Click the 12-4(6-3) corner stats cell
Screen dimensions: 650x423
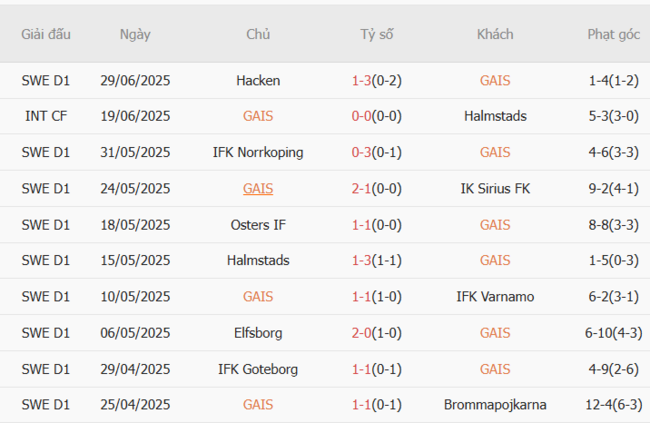pyautogui.click(x=613, y=404)
